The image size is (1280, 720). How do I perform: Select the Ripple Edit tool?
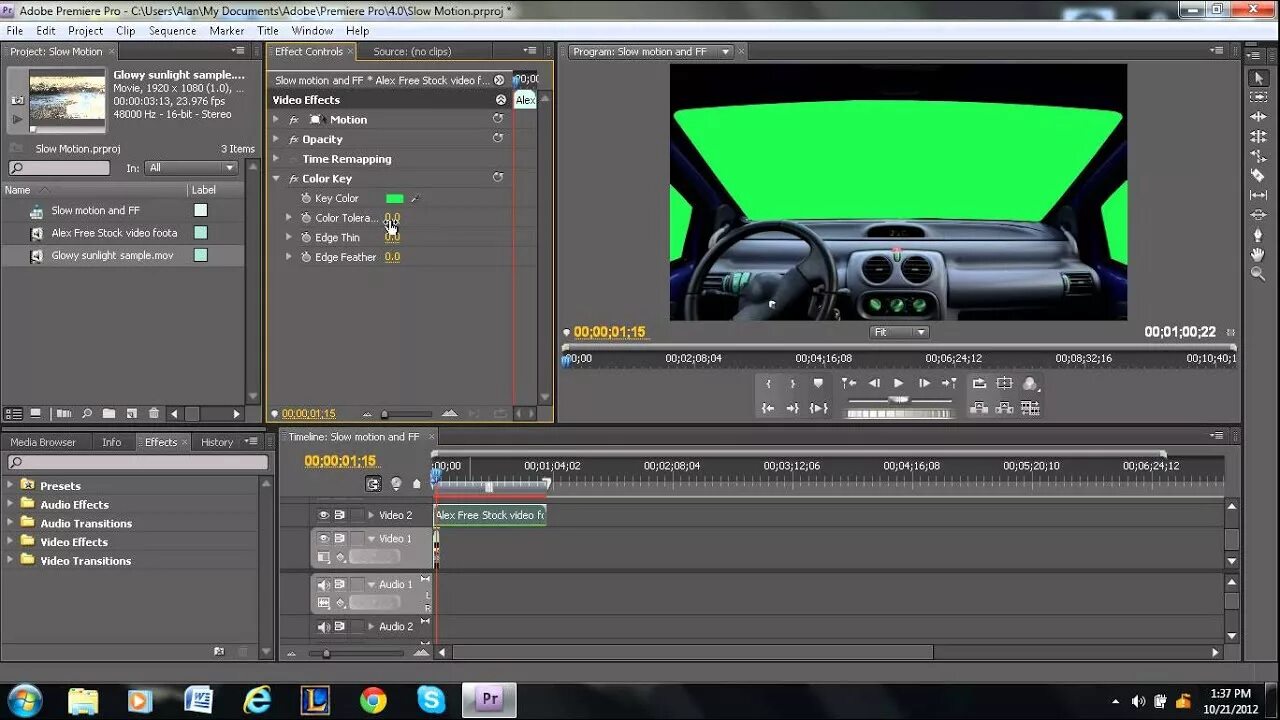(1258, 117)
